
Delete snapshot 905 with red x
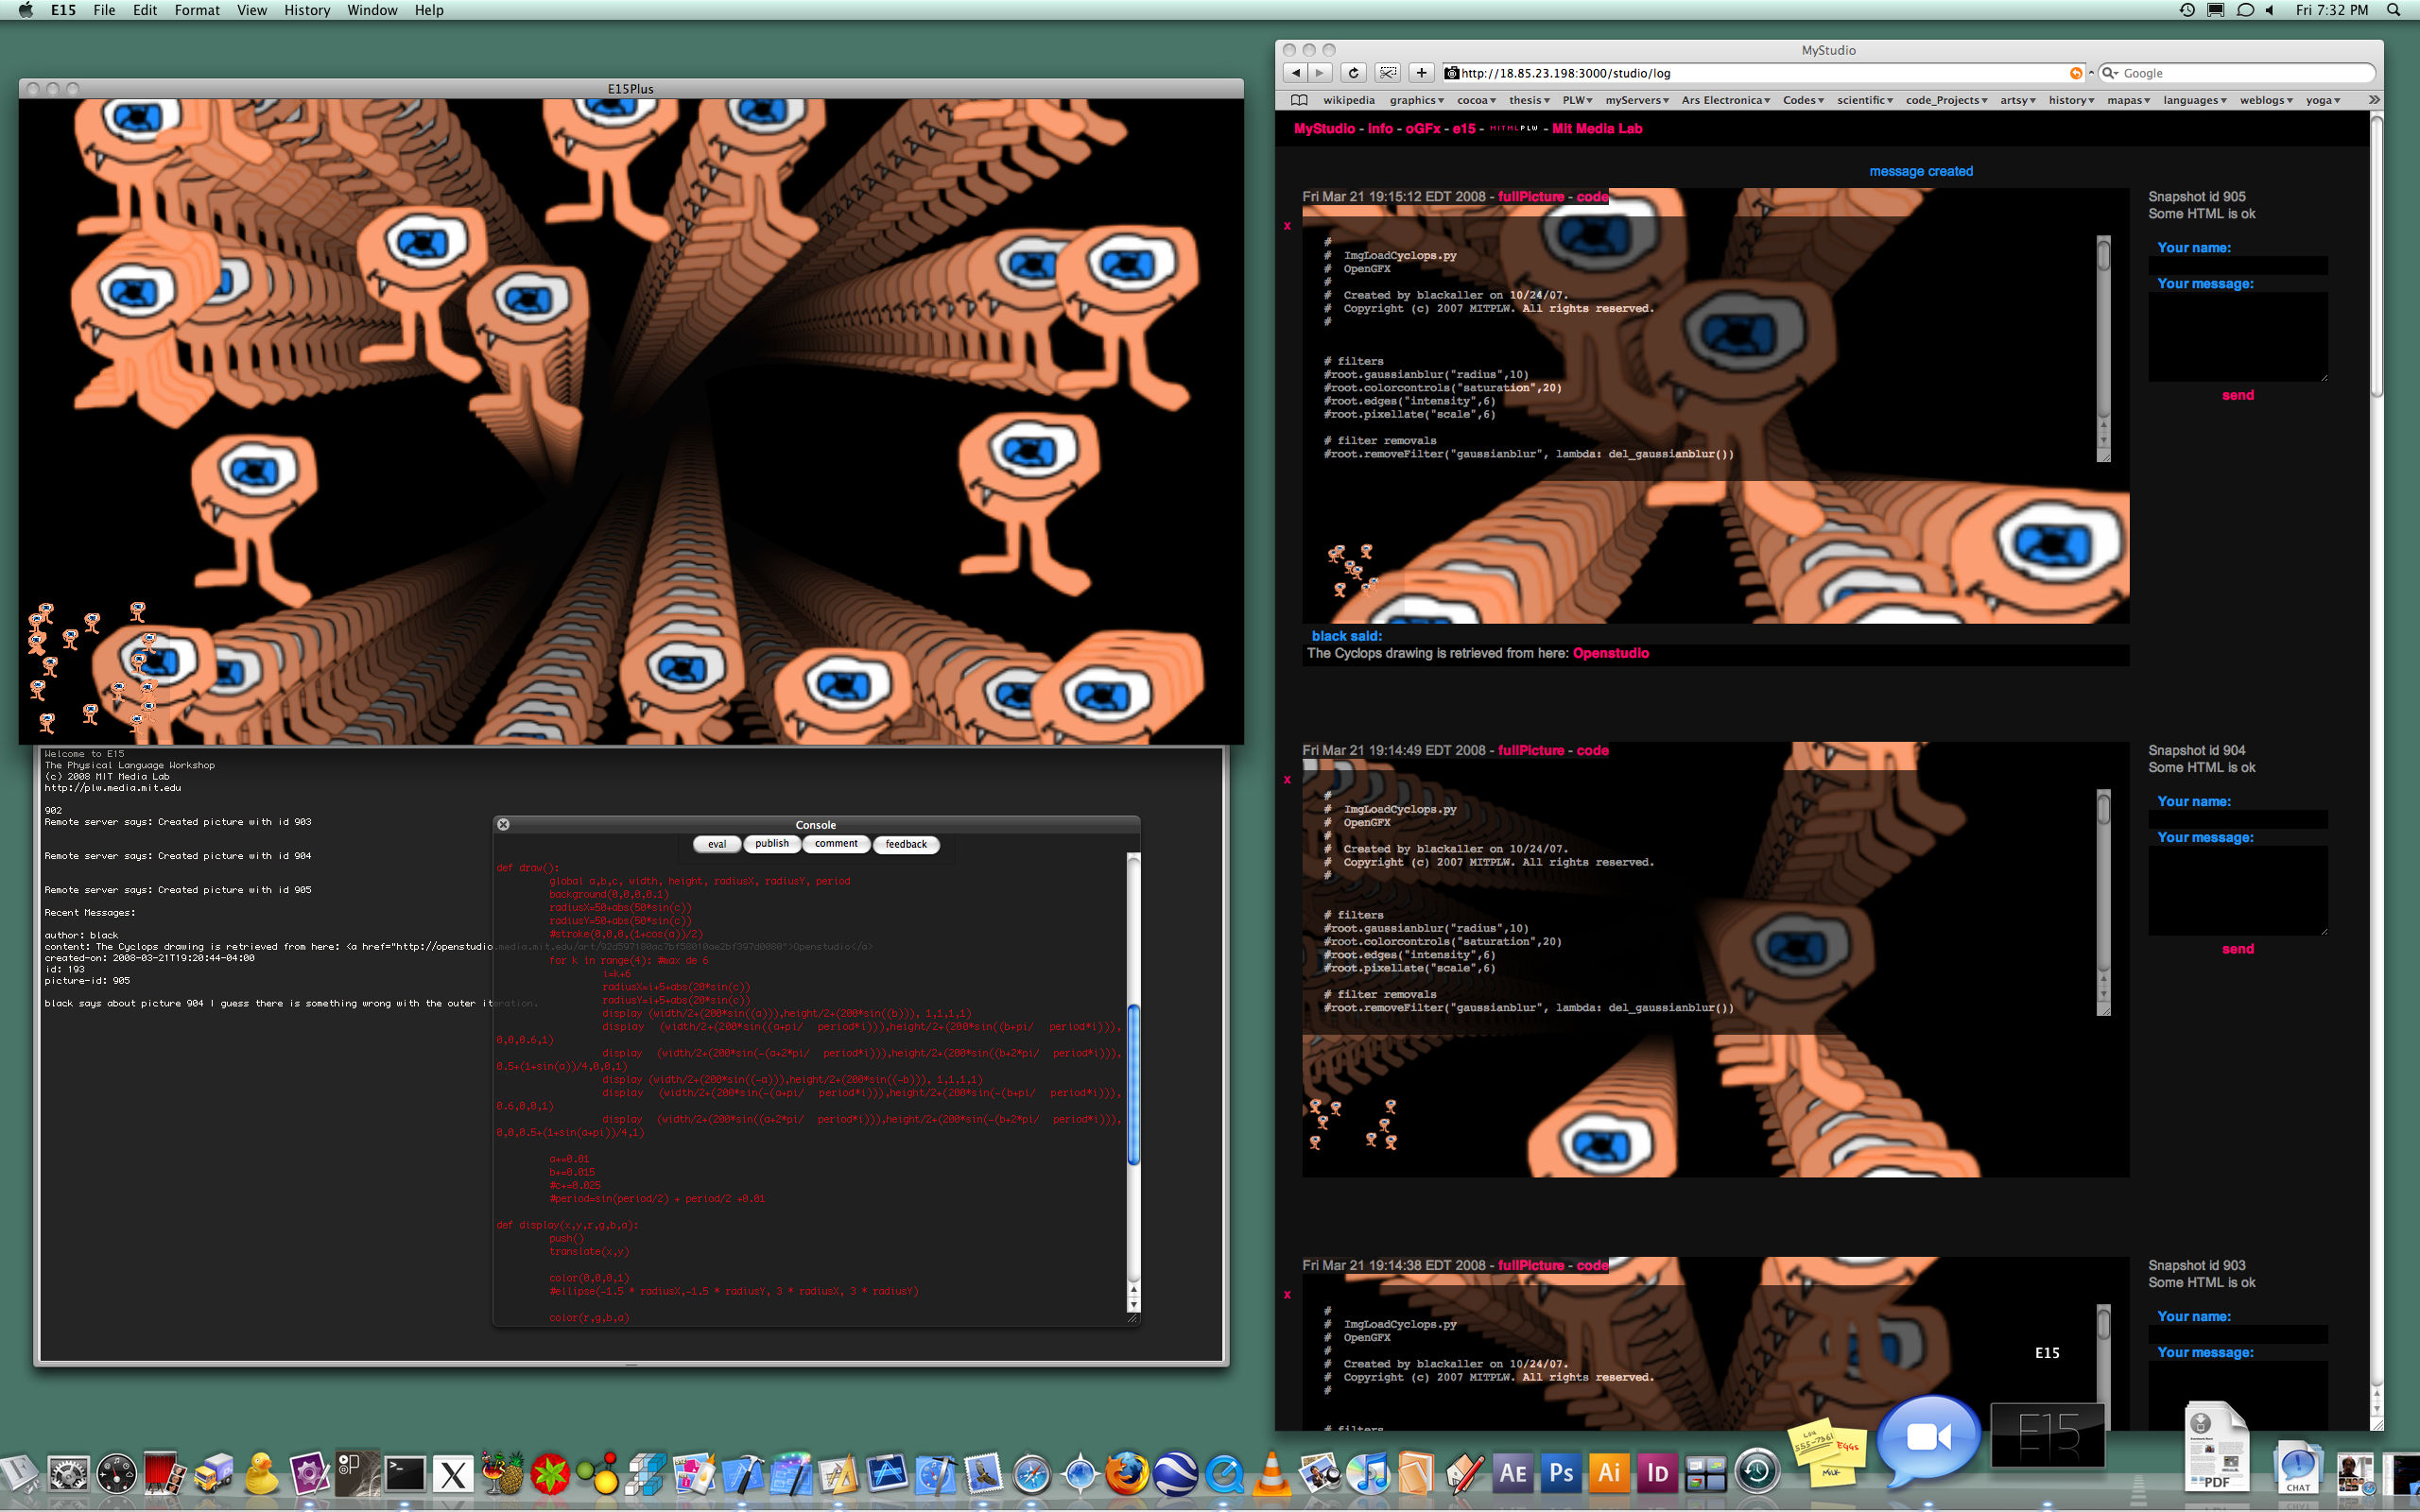pos(1287,226)
